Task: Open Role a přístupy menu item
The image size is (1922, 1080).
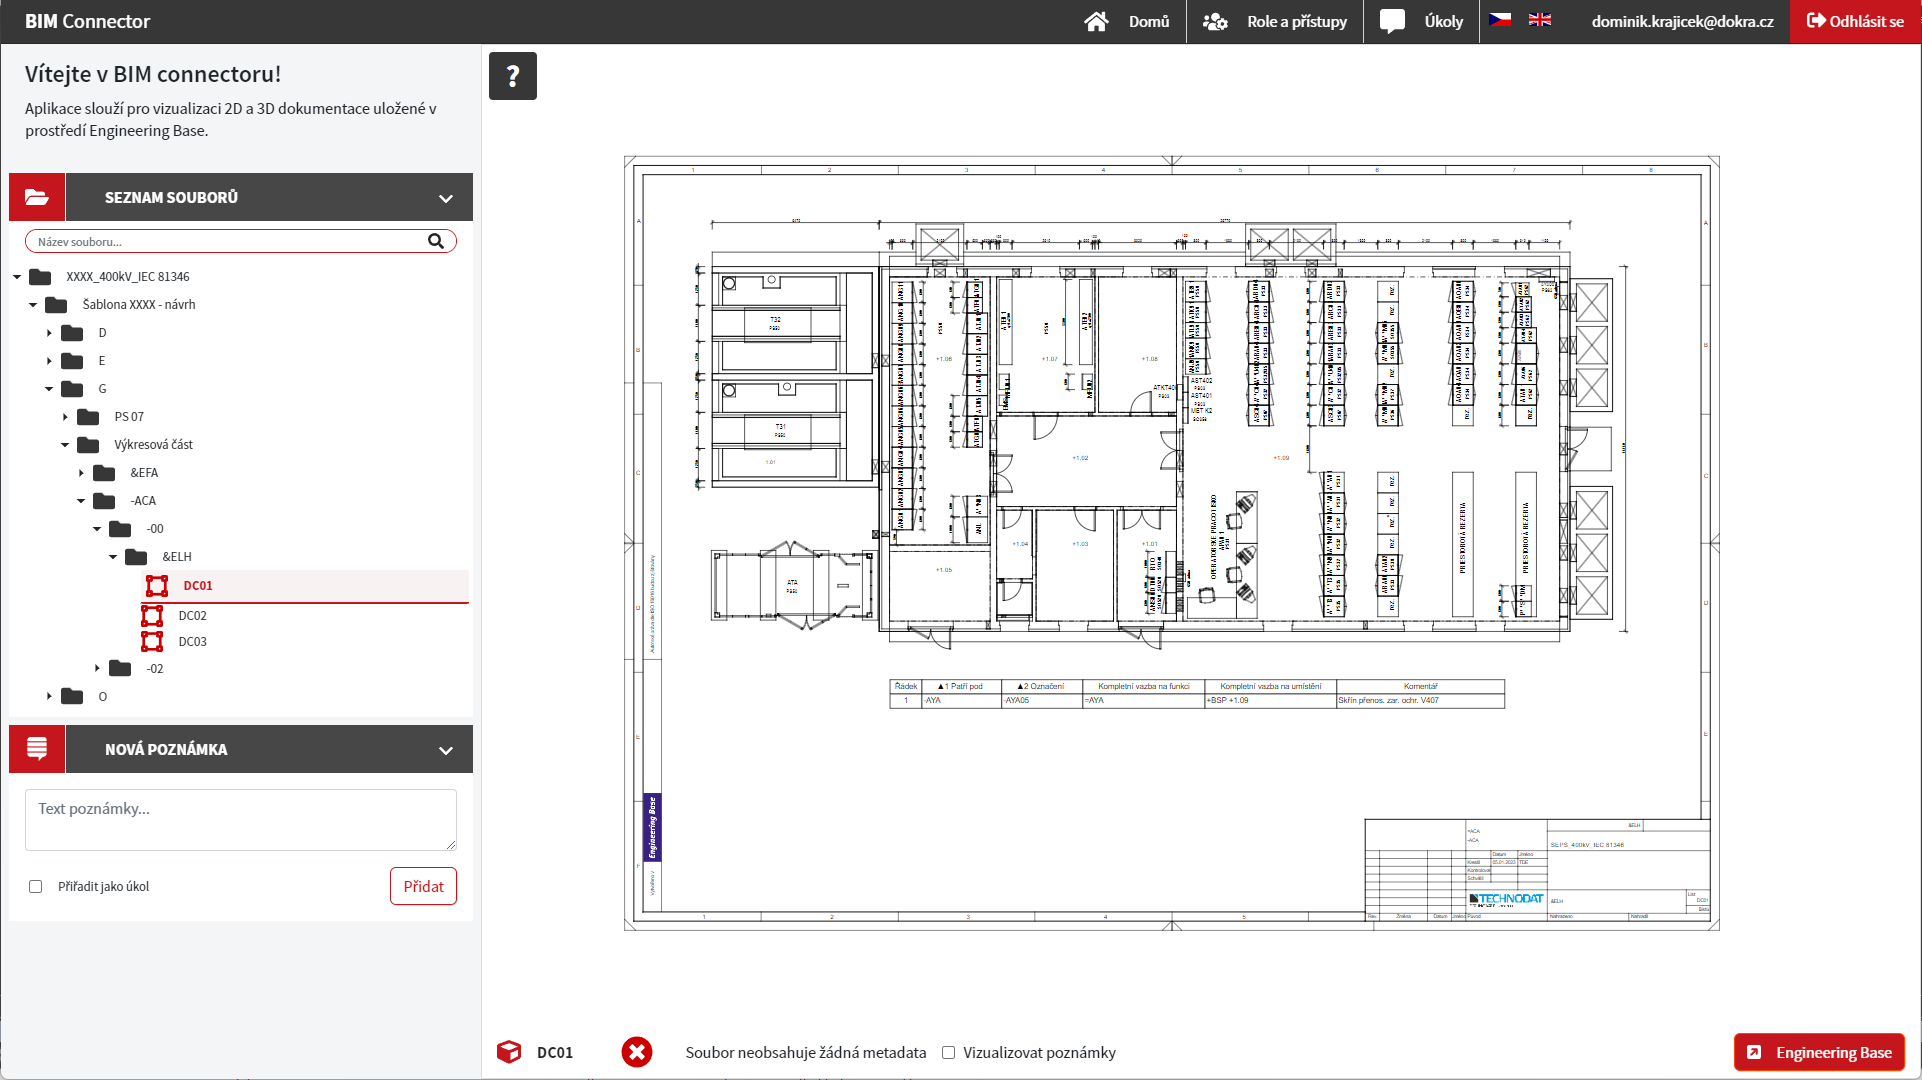Action: click(x=1297, y=21)
